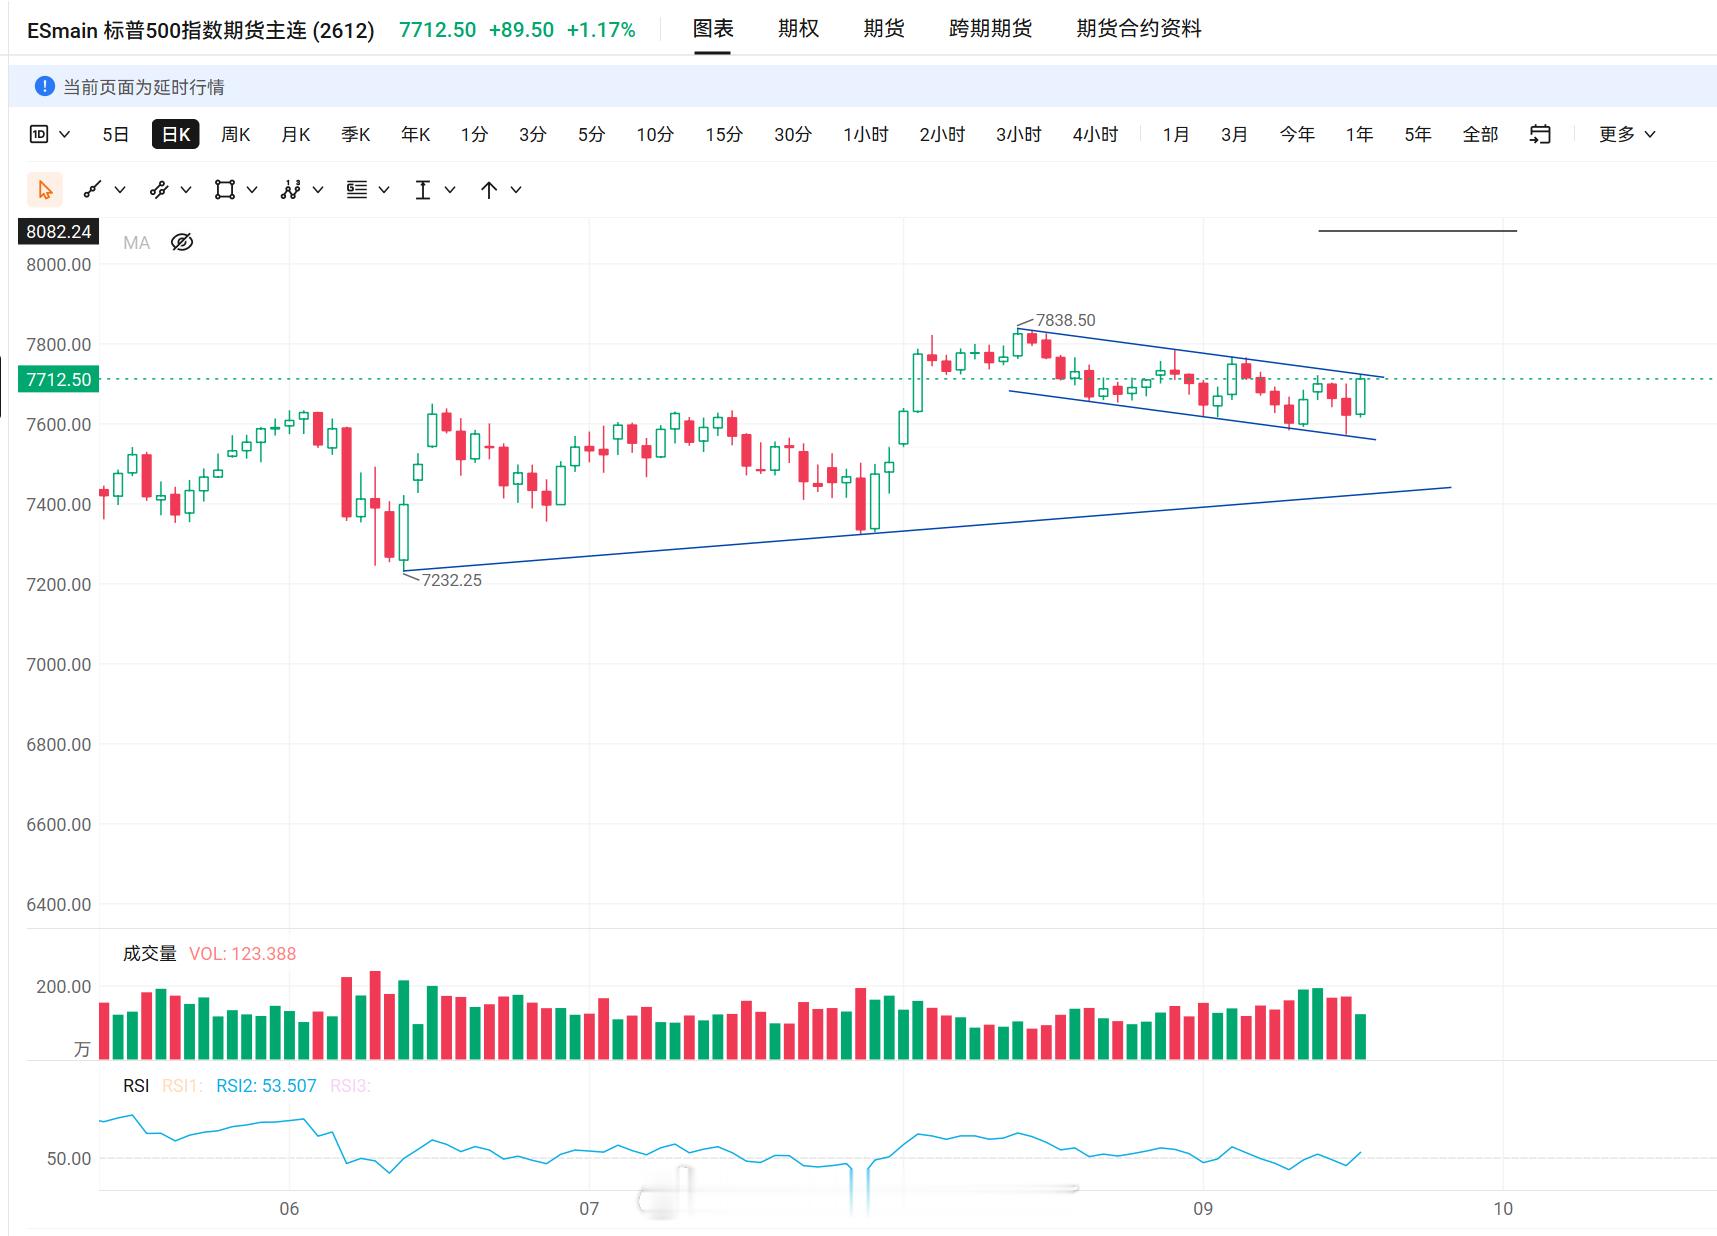Choose the 4小时 interval
The height and width of the screenshot is (1236, 1717).
tap(1095, 134)
